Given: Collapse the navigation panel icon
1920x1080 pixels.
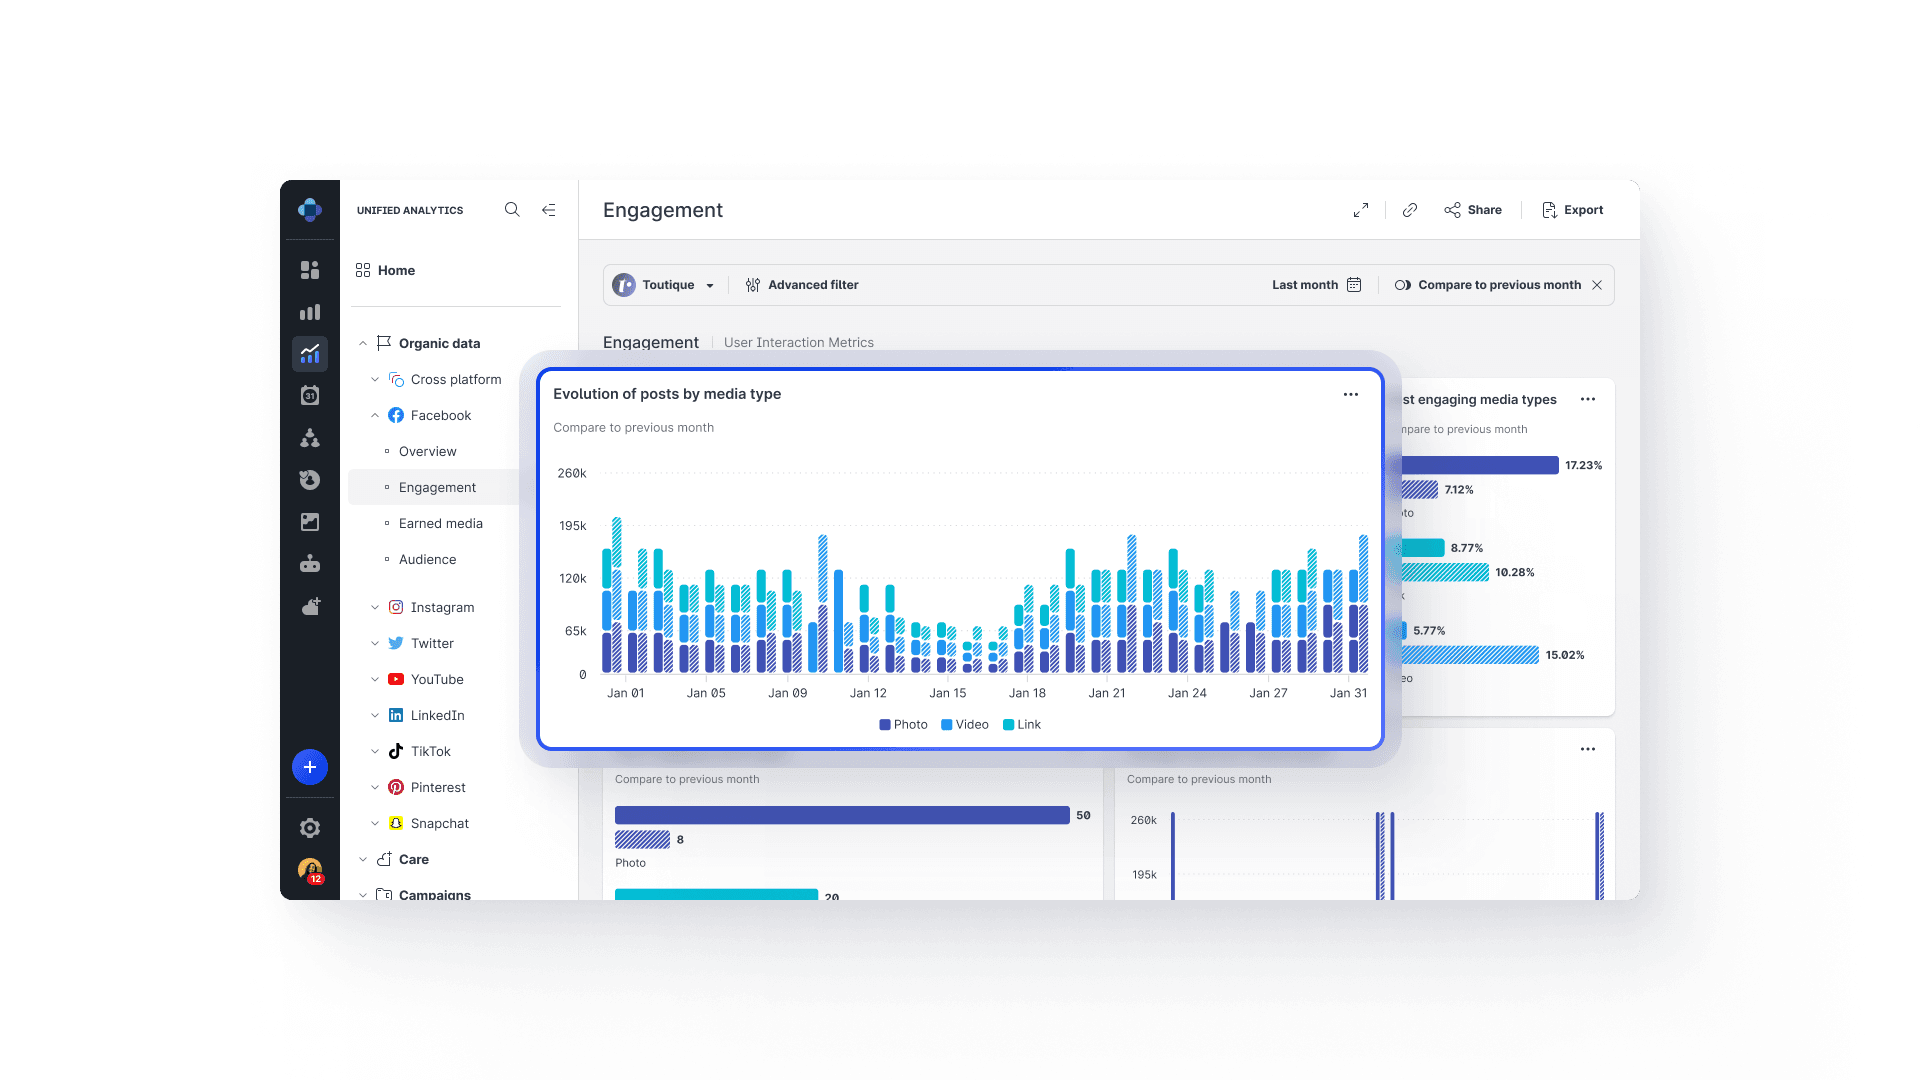Looking at the screenshot, I should 549,210.
